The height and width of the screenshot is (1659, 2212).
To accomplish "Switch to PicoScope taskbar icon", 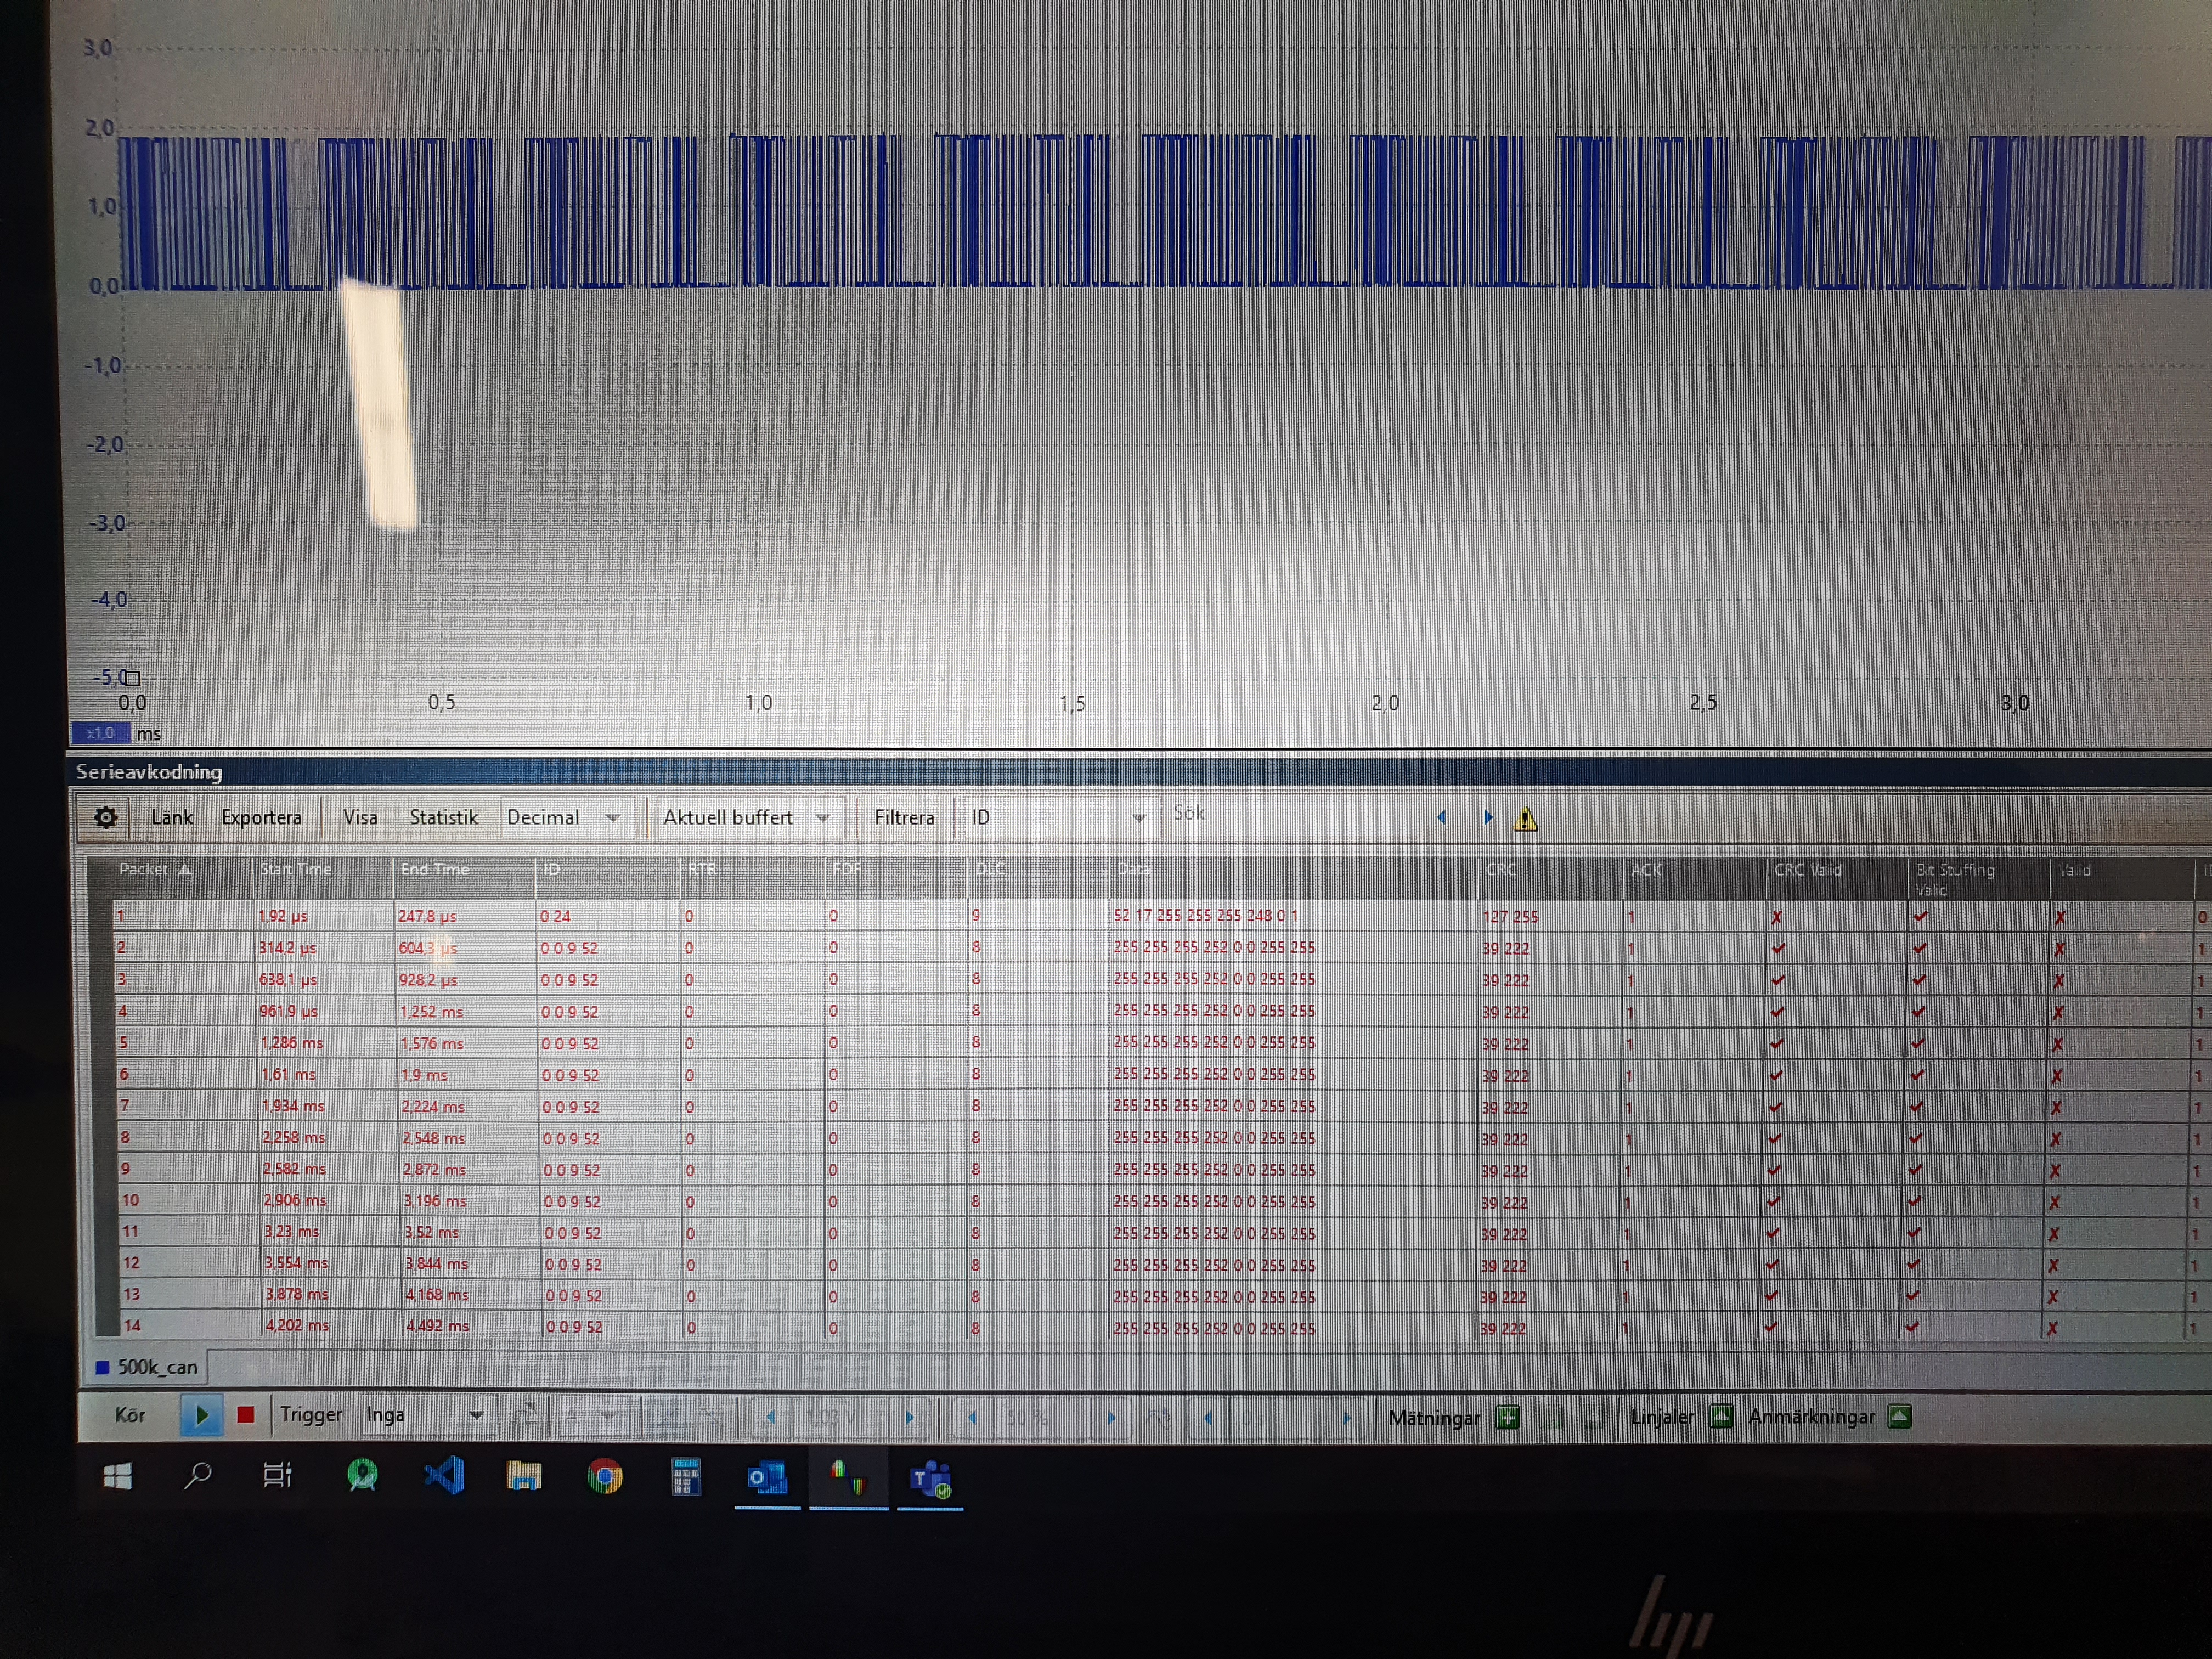I will (x=848, y=1477).
